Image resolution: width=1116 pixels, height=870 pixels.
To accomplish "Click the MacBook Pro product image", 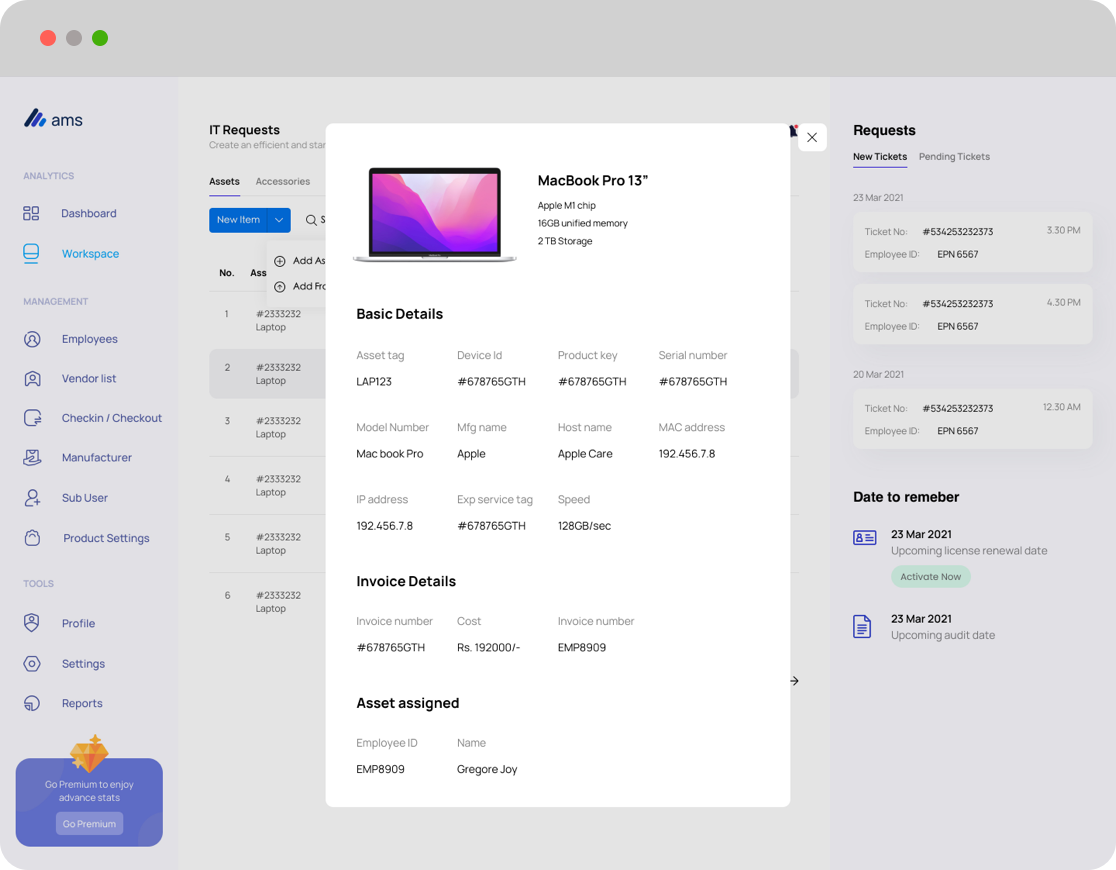I will coord(435,215).
